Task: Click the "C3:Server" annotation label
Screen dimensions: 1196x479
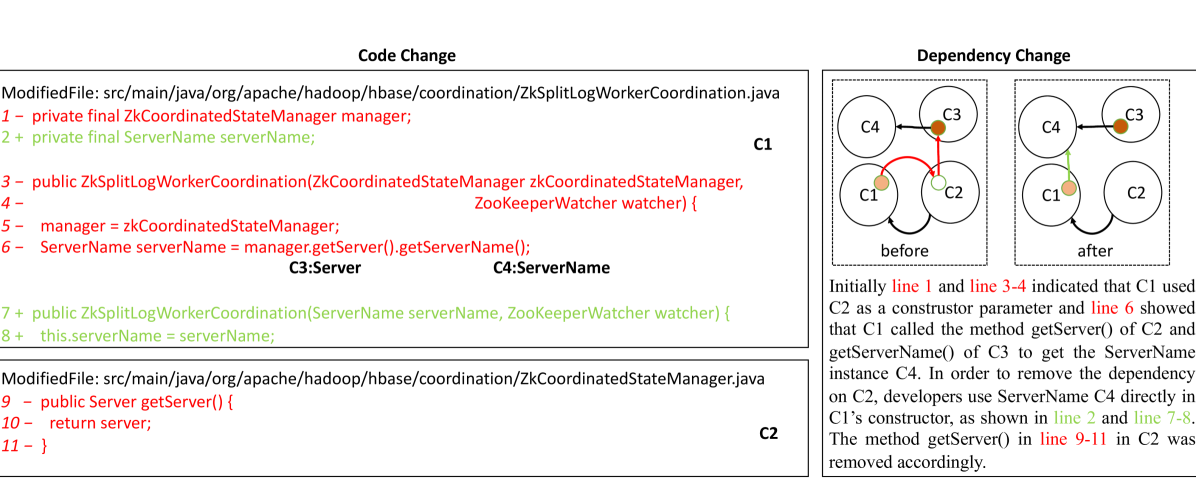Action: point(325,268)
